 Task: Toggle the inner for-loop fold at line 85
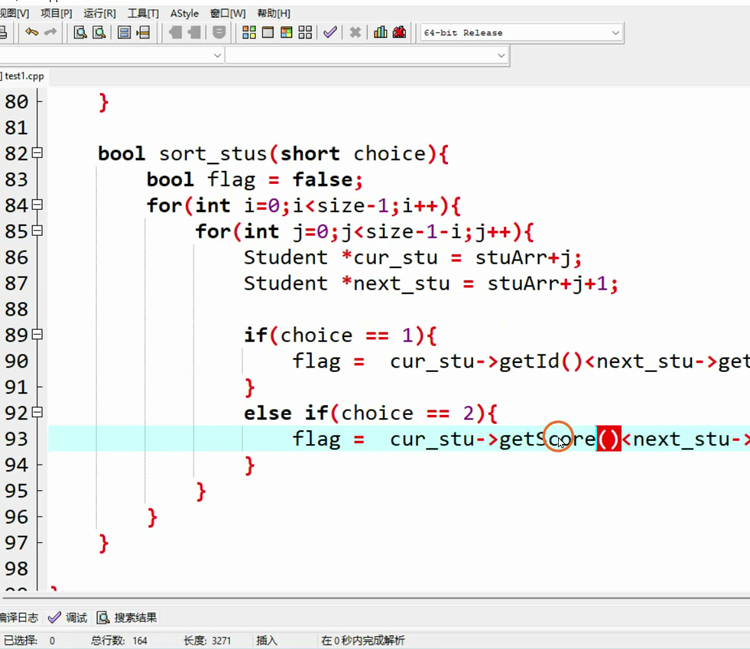(x=38, y=232)
